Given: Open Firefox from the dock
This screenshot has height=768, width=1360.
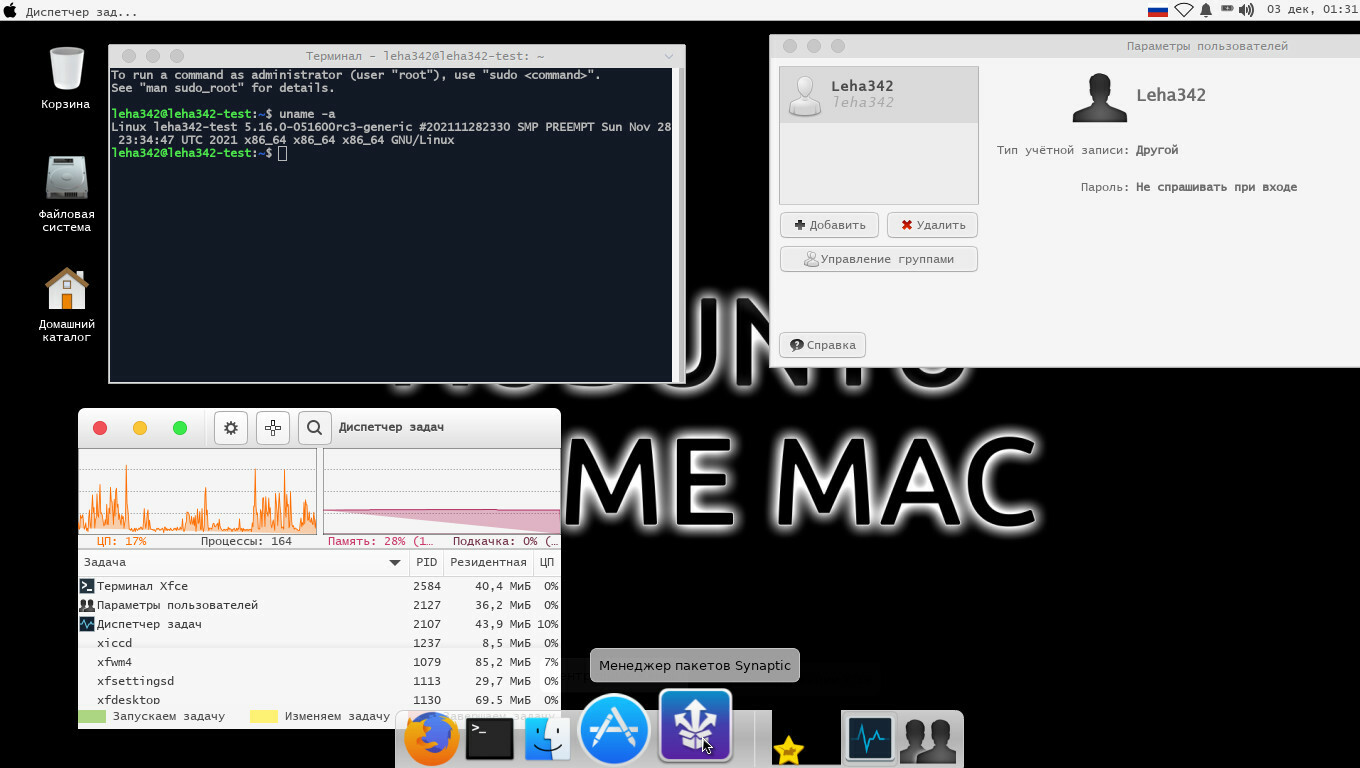Looking at the screenshot, I should click(x=432, y=739).
